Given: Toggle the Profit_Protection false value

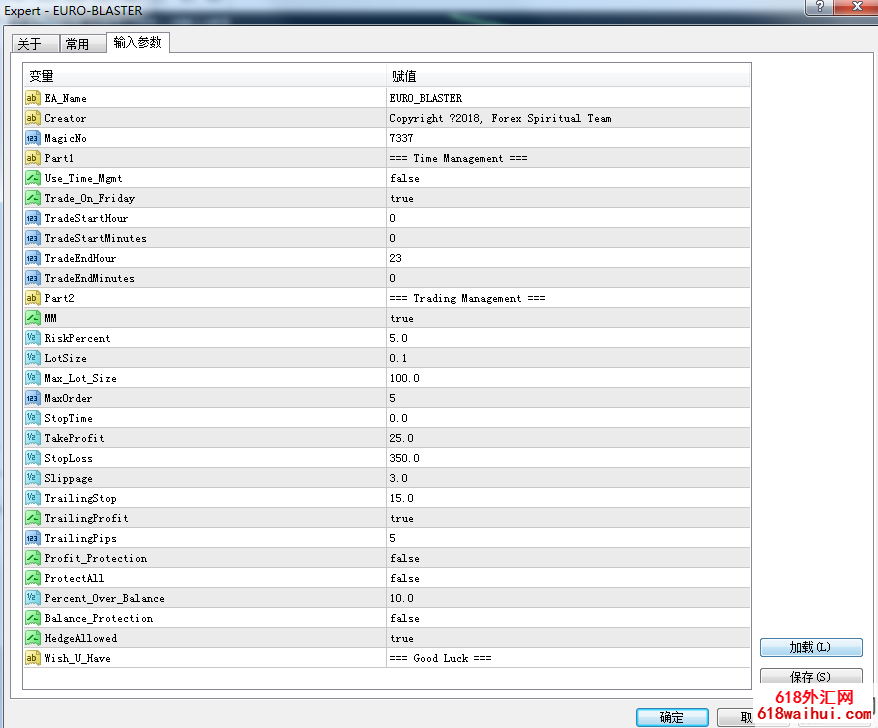Looking at the screenshot, I should [x=405, y=558].
